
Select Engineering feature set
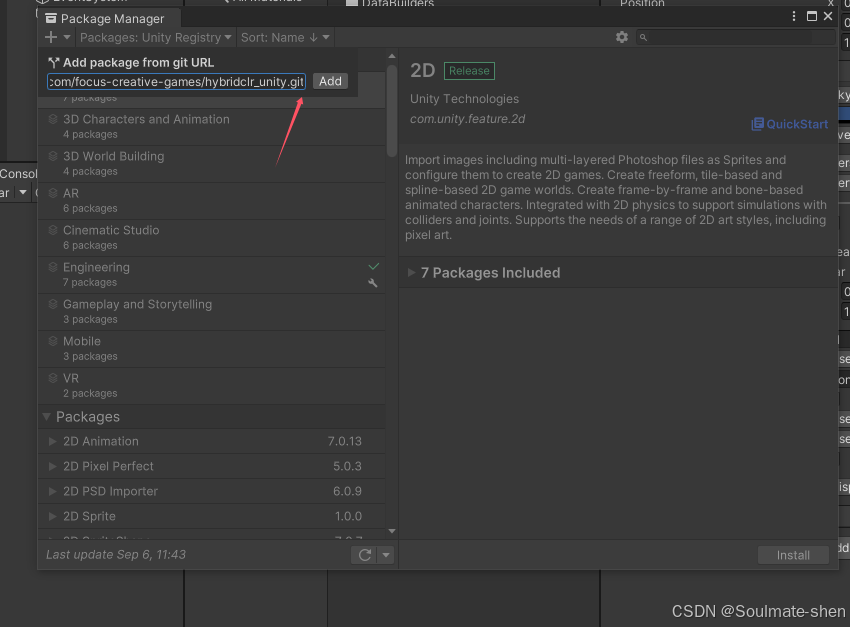[x=211, y=275]
